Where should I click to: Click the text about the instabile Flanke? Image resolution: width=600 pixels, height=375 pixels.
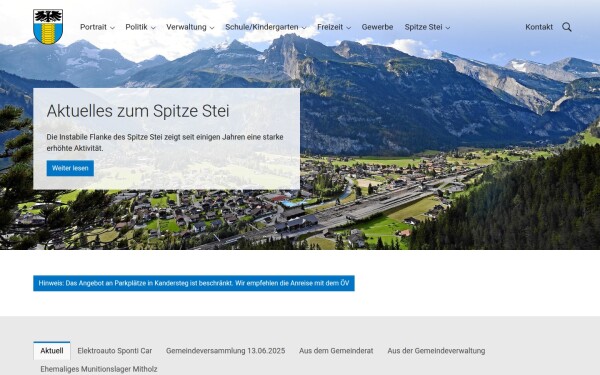165,142
